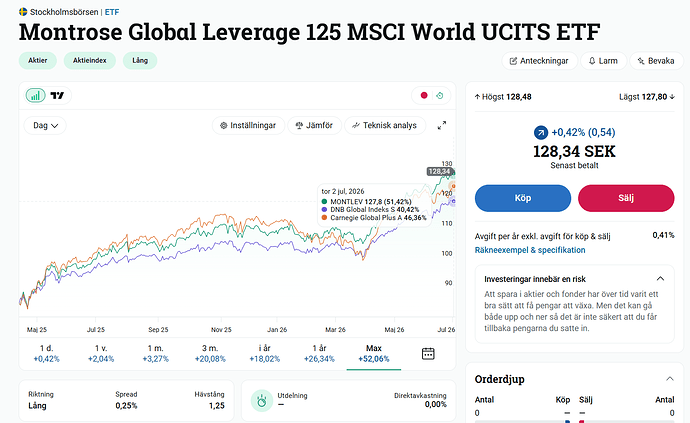
Task: Select the 1 v. period tab
Action: (101, 353)
